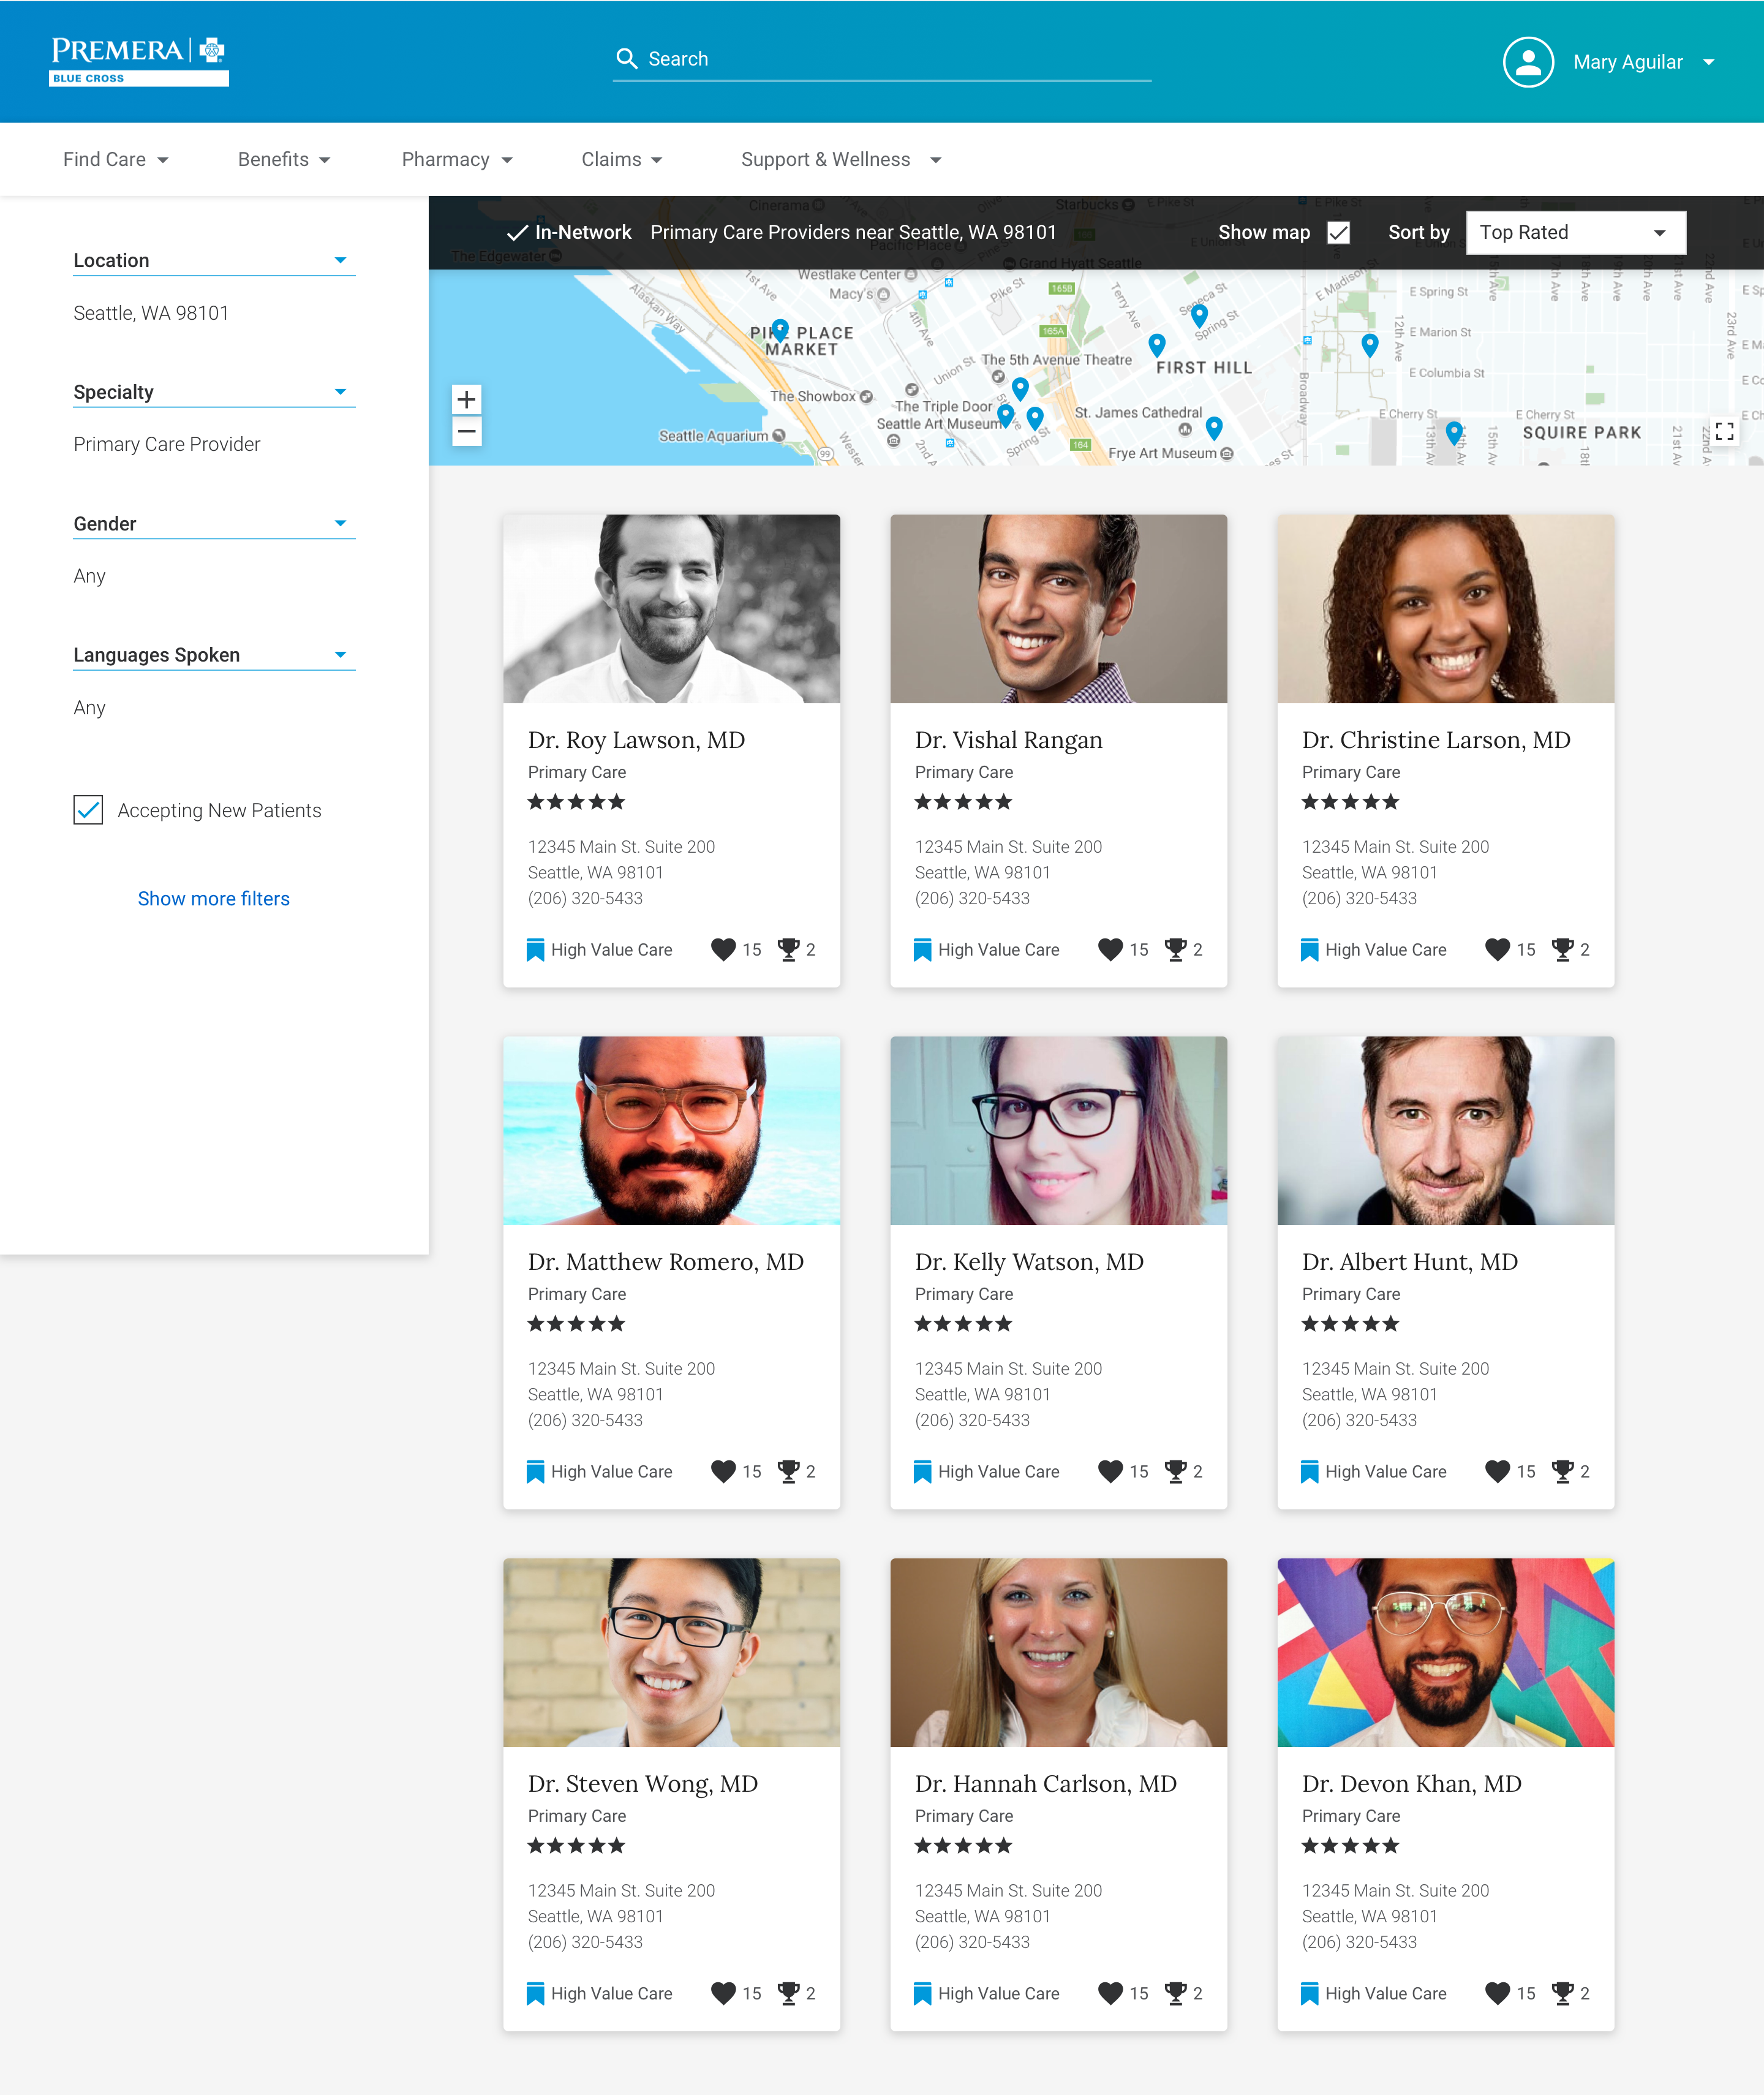
Task: Open Dr. Hannah Carlson, MD profile name
Action: [1045, 1784]
